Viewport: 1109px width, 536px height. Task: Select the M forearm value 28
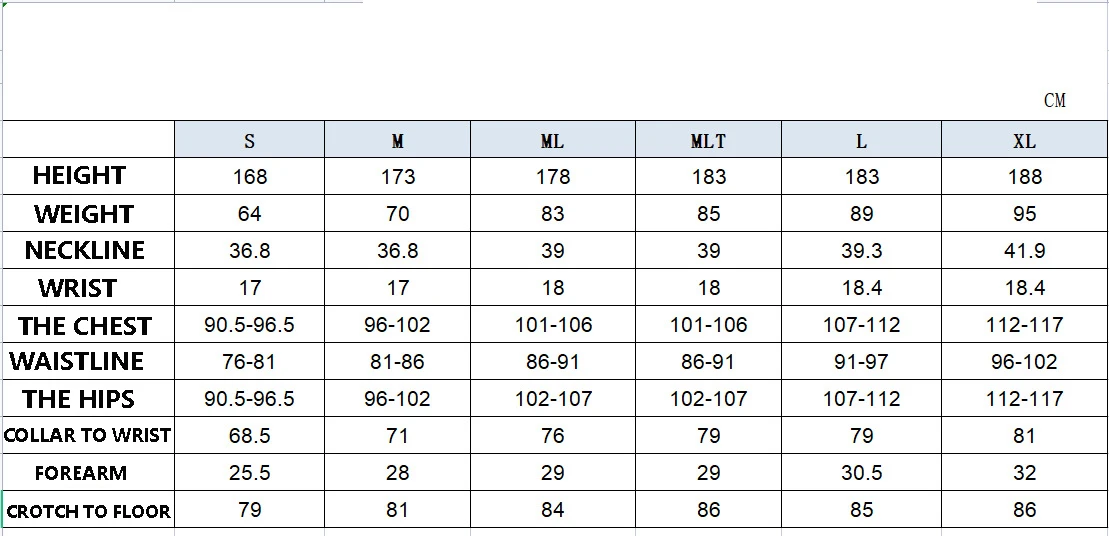397,472
